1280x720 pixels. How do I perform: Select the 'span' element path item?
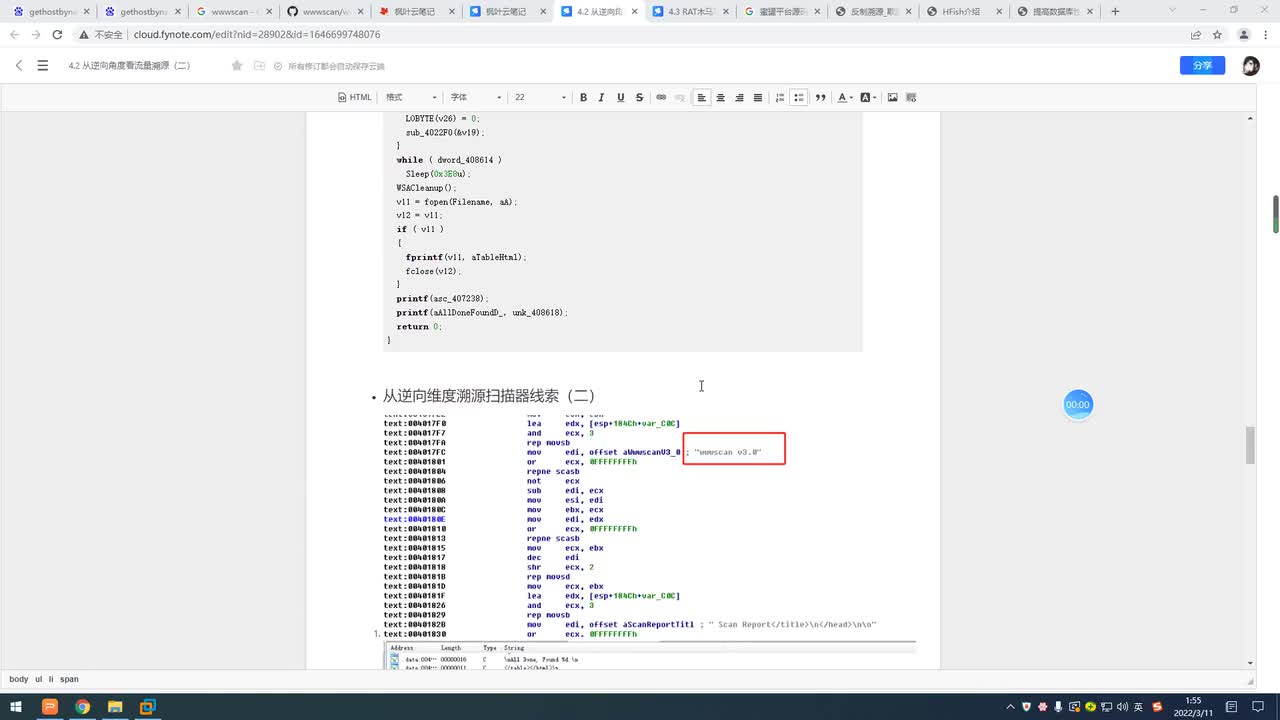(x=69, y=679)
